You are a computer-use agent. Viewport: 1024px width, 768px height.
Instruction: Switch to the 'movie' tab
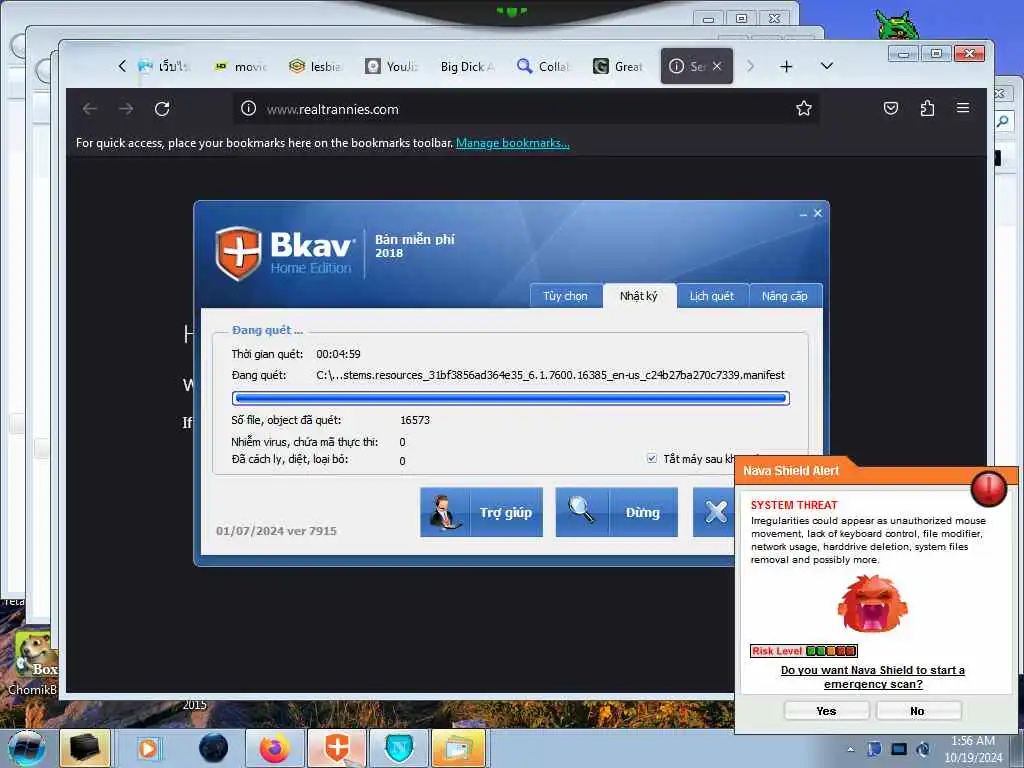point(241,67)
